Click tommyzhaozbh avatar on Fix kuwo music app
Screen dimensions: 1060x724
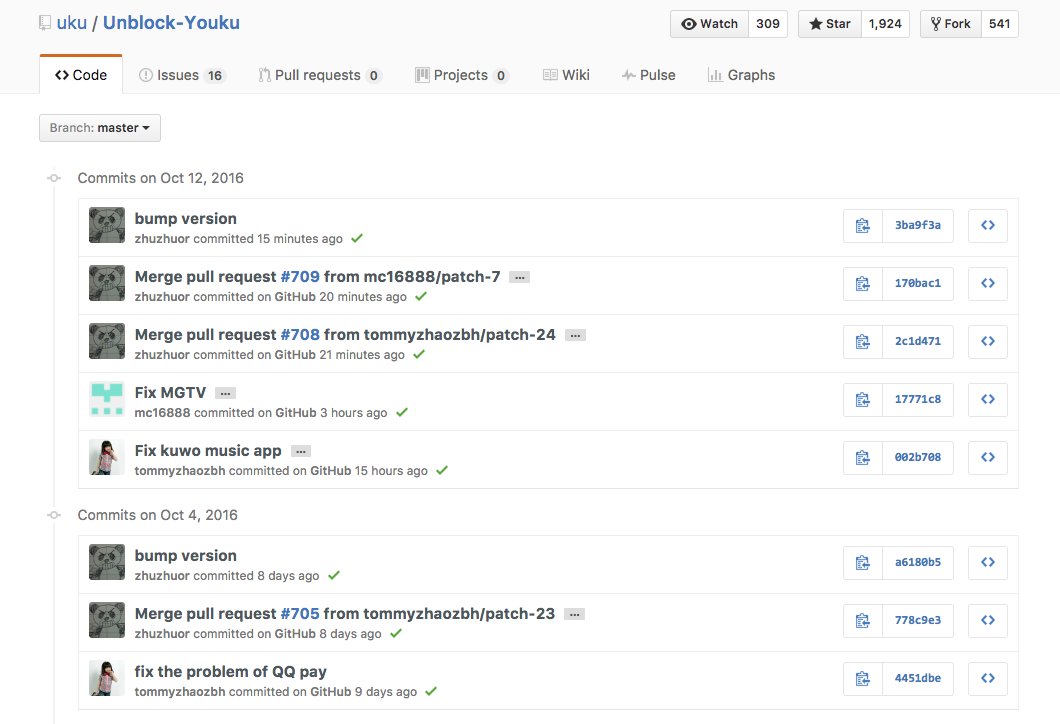[x=107, y=457]
